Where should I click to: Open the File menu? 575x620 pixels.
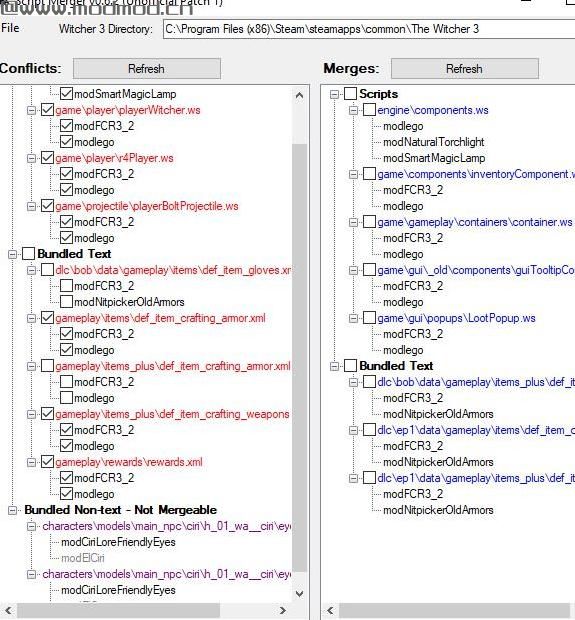[x=10, y=28]
